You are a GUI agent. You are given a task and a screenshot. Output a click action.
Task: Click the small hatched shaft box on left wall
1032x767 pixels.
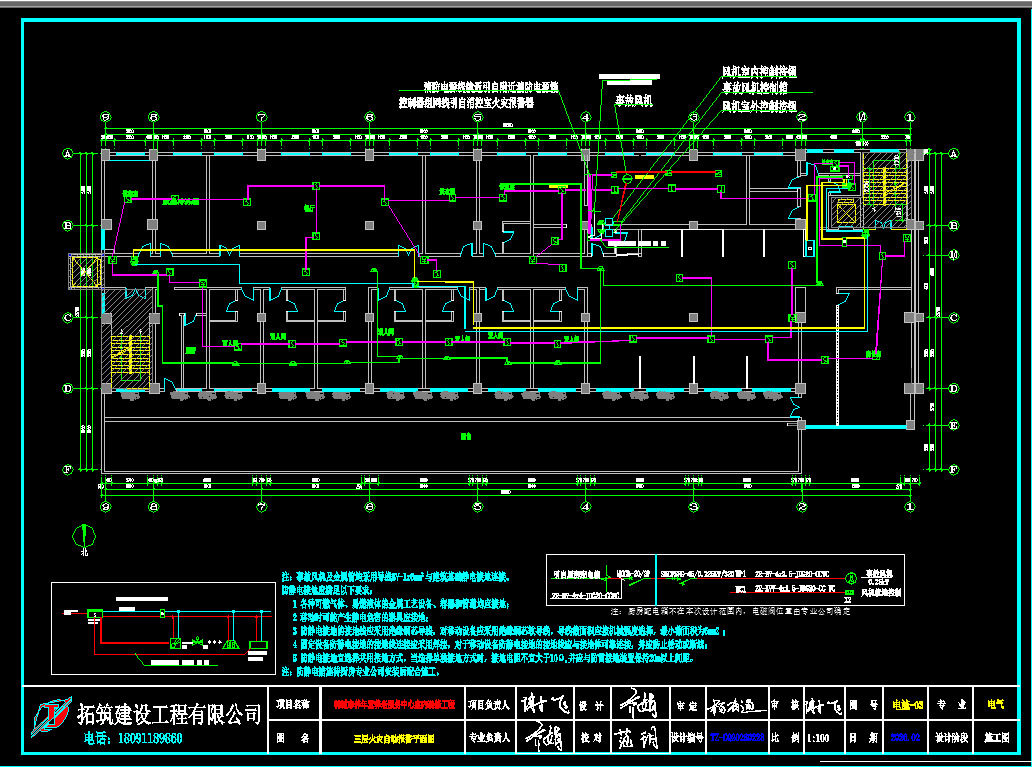tap(86, 271)
